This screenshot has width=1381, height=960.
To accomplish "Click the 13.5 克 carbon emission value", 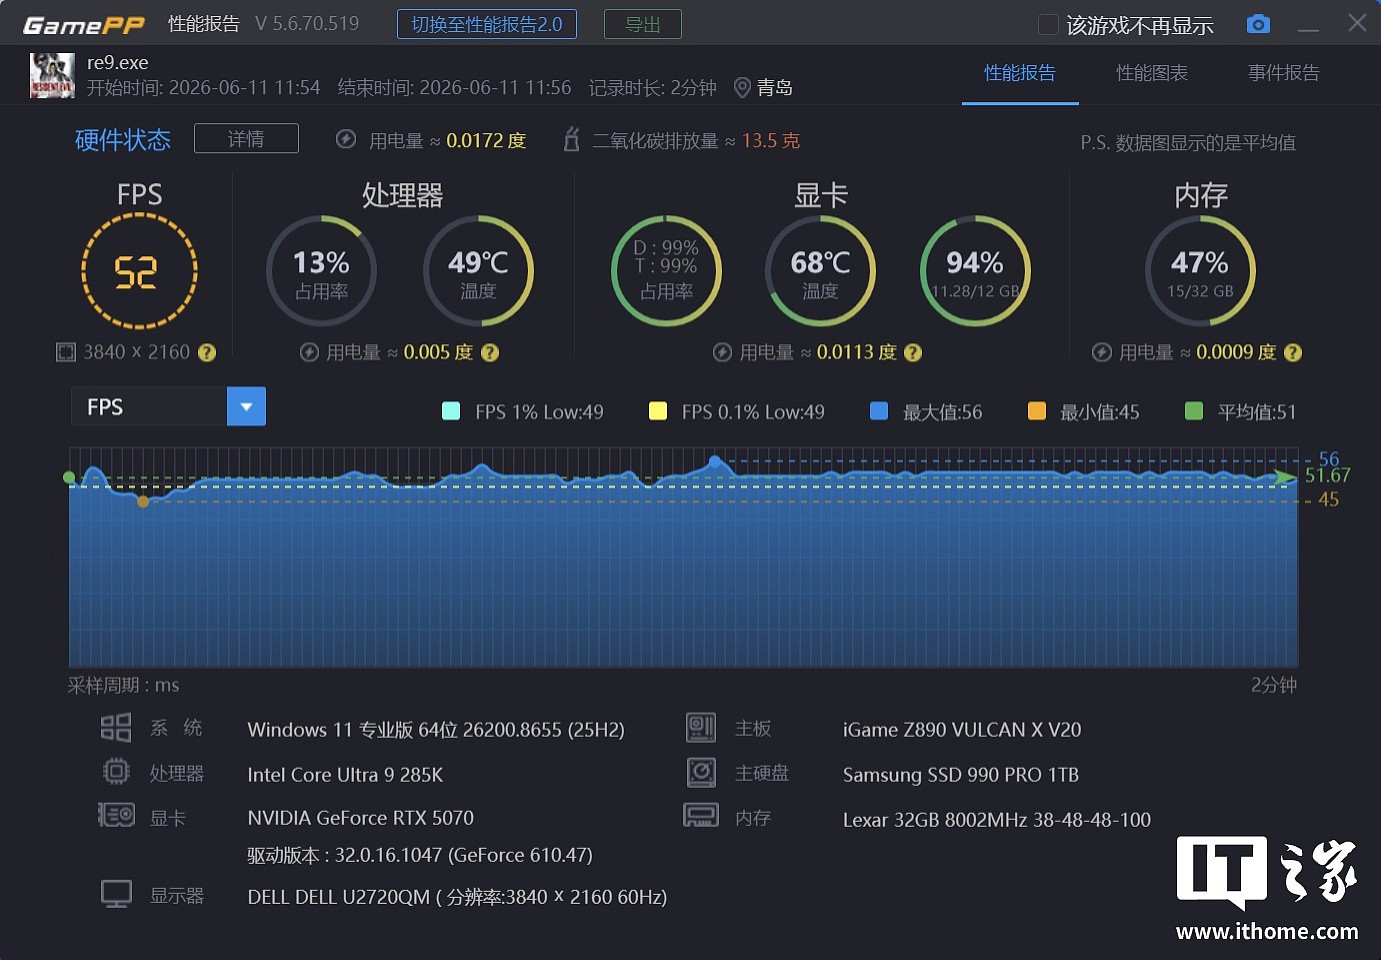I will pos(771,141).
